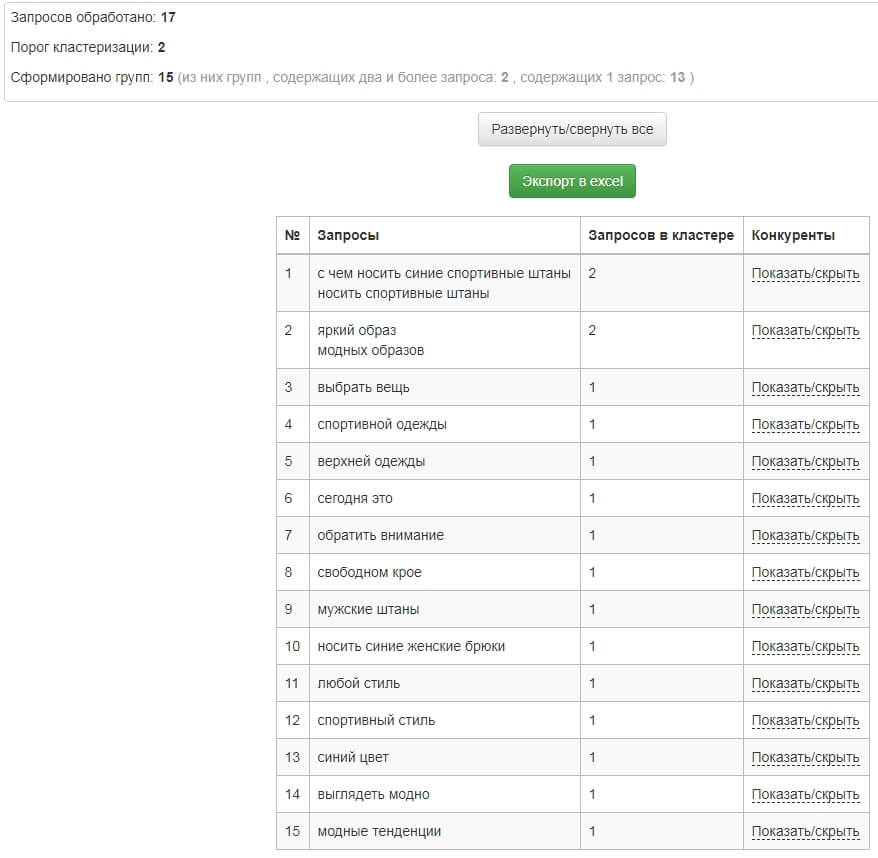
Task: Select the query "обратить внимание"
Action: pos(380,535)
